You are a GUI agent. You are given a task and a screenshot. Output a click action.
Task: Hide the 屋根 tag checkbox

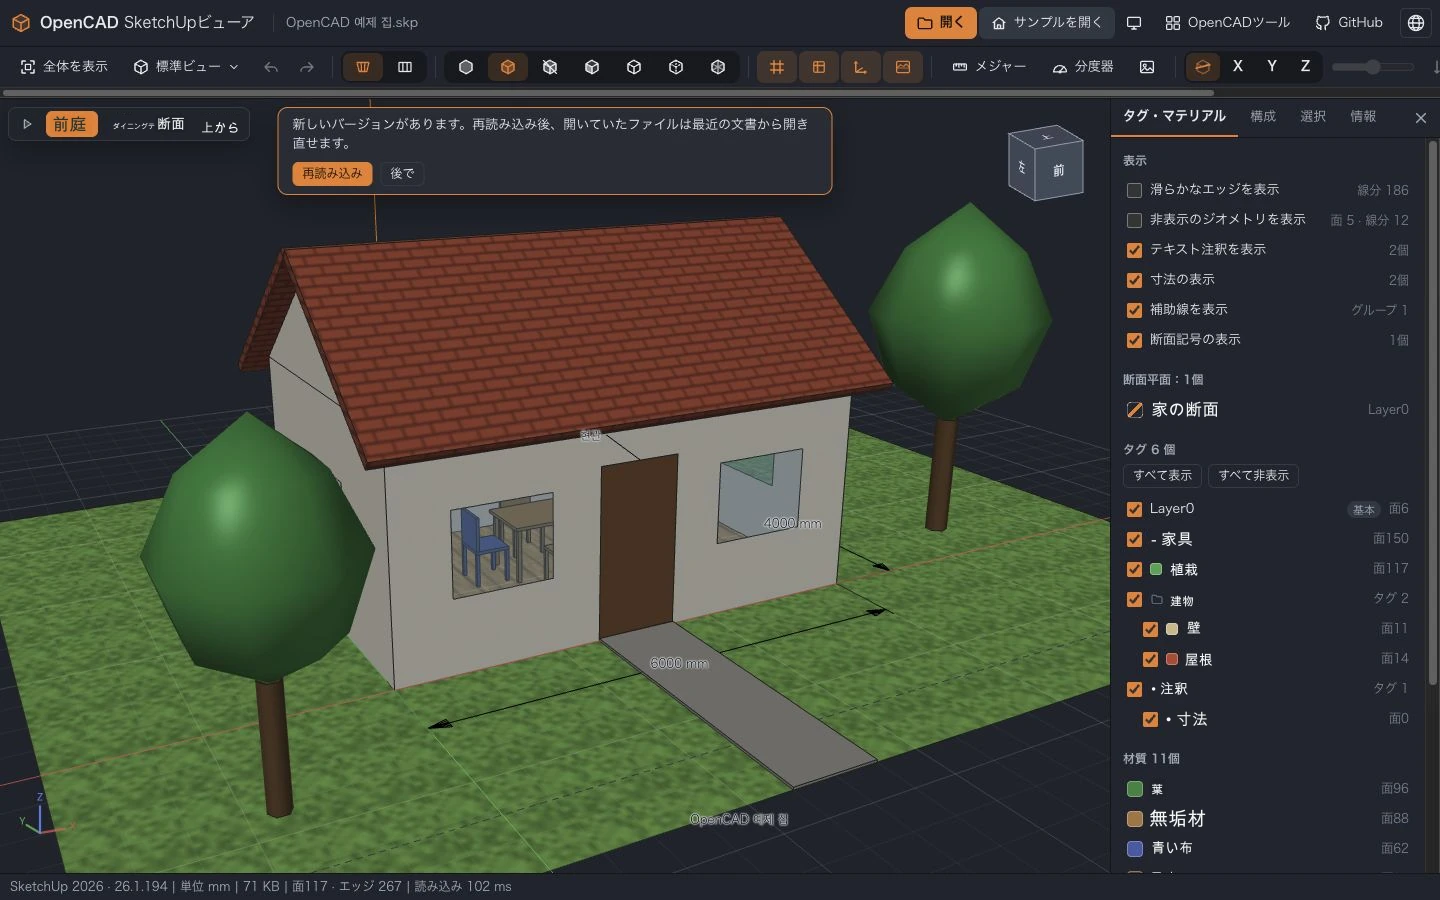tap(1150, 659)
